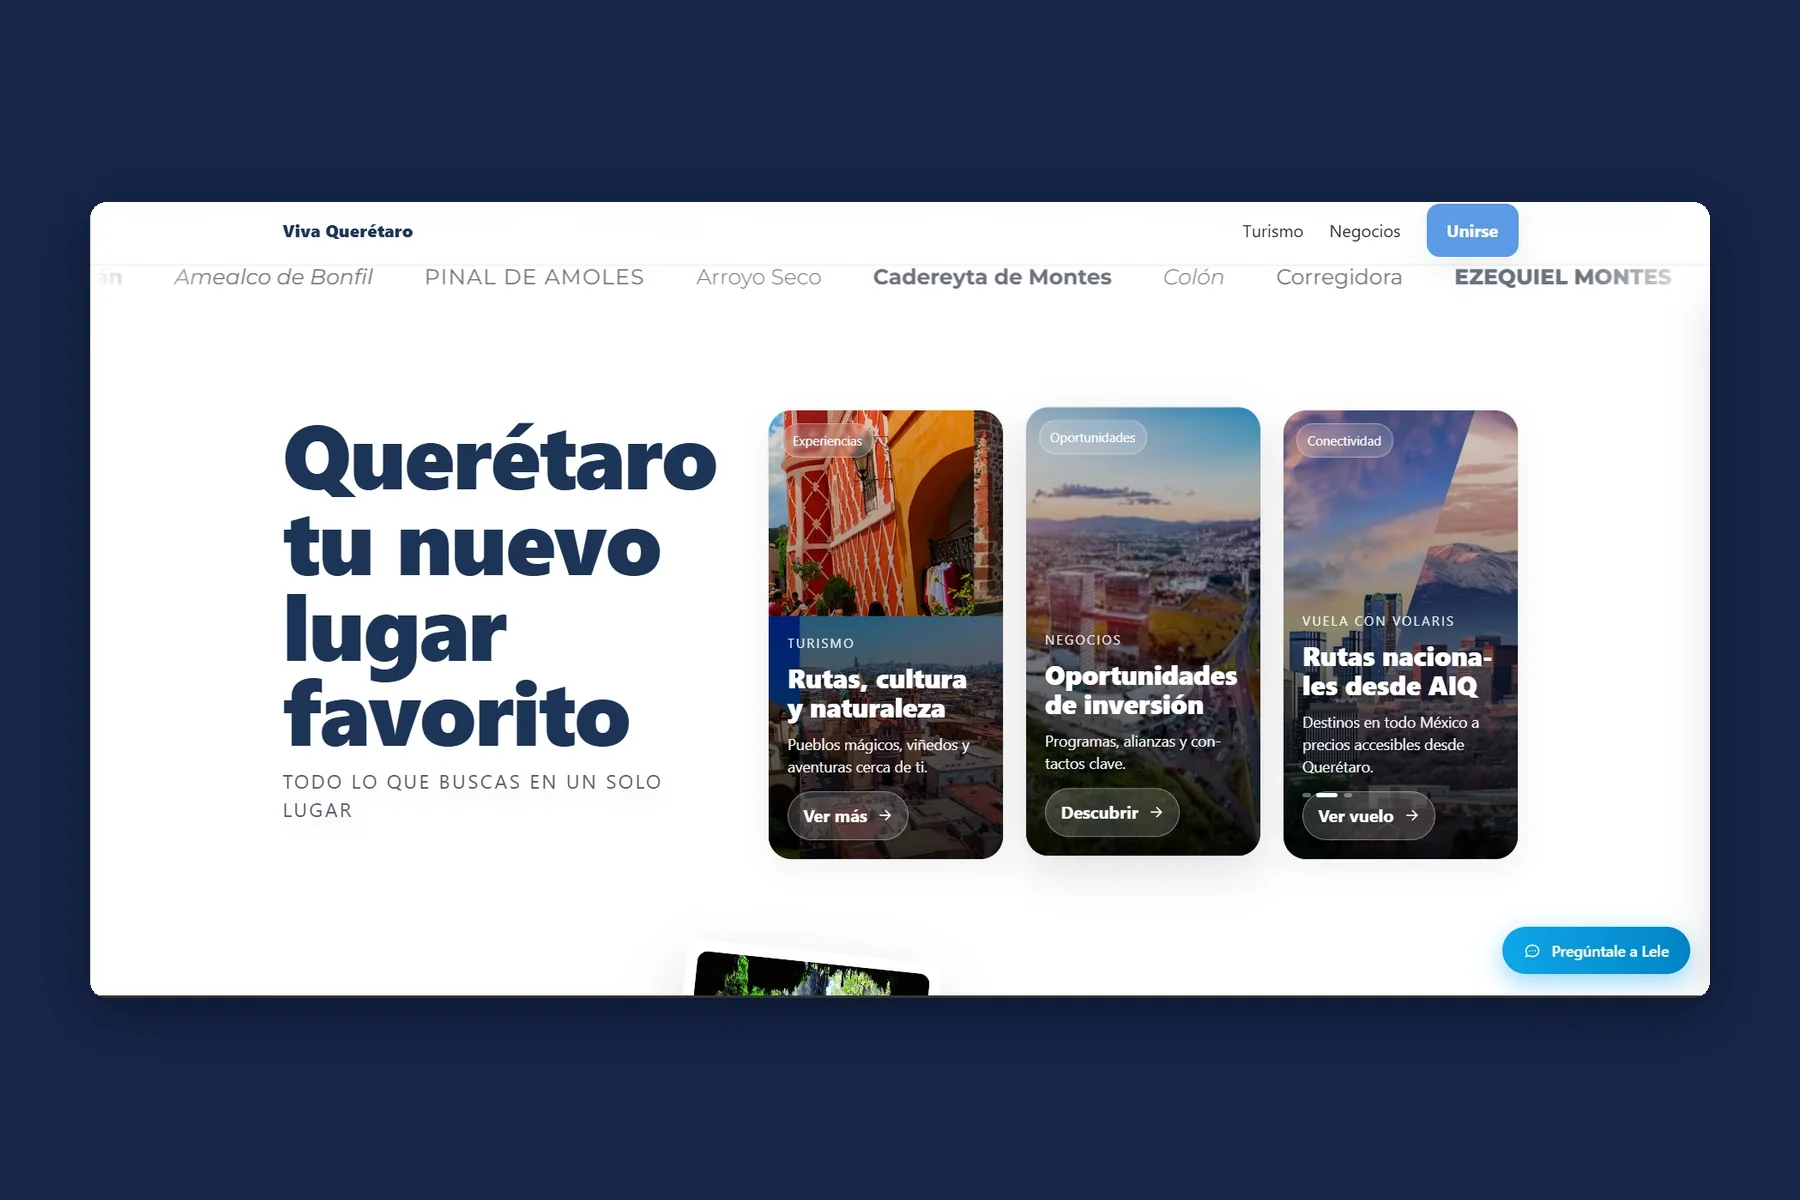
Task: Click the chat bubble icon on Pregúntale a Lele
Action: tap(1532, 951)
